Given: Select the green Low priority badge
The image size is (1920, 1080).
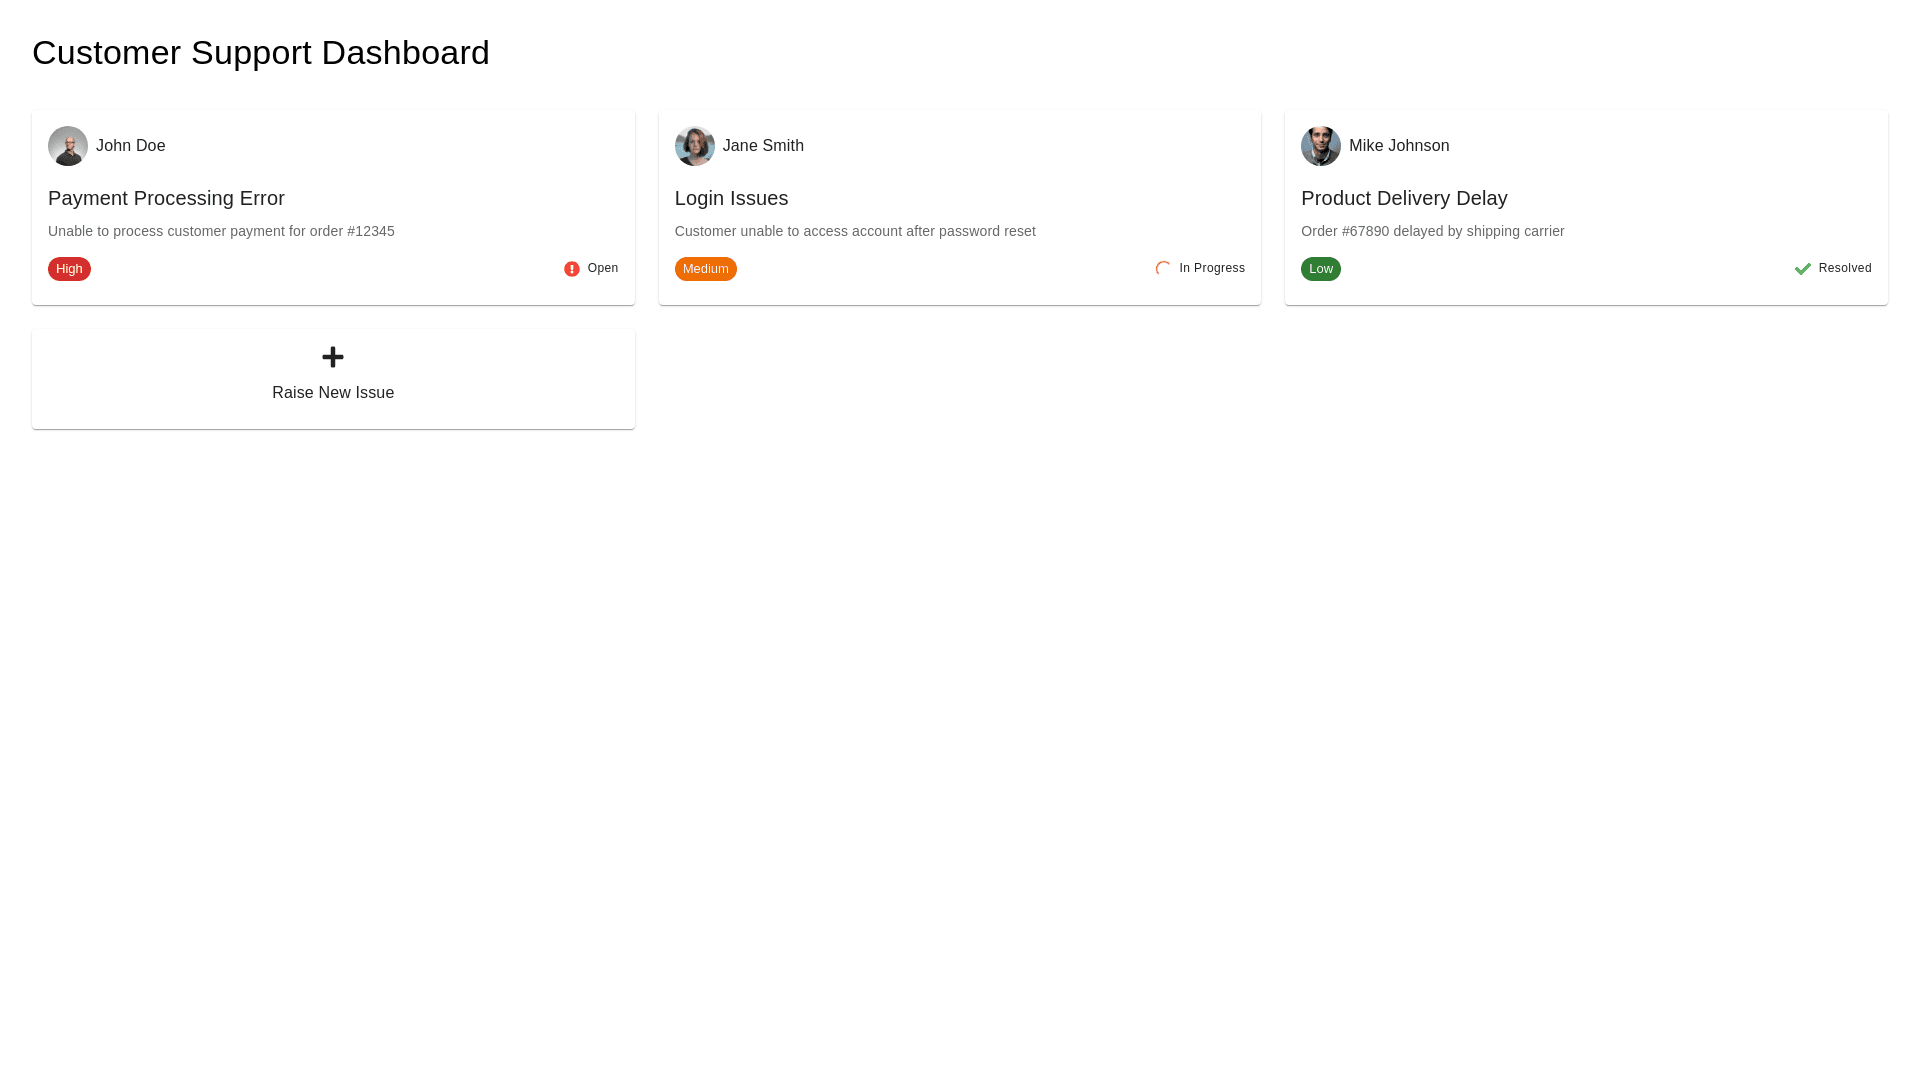Looking at the screenshot, I should 1320,269.
